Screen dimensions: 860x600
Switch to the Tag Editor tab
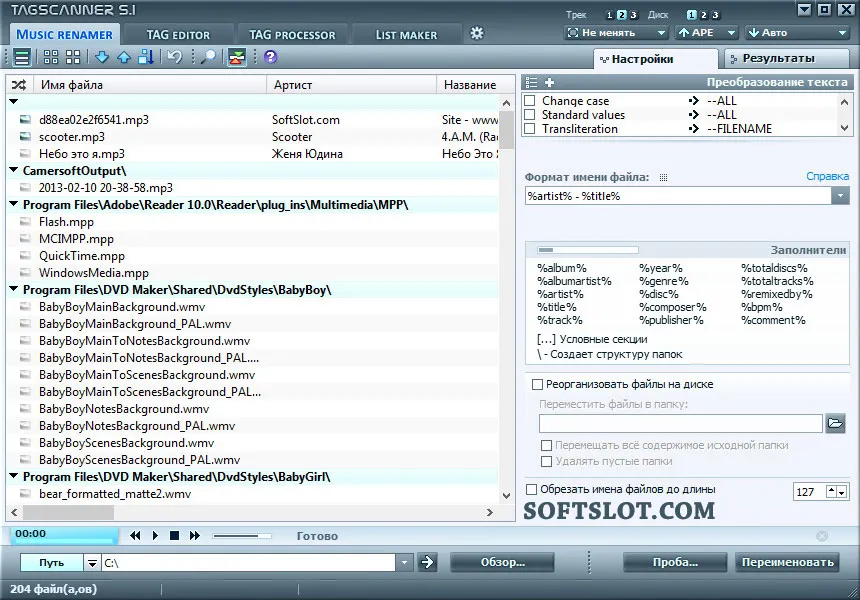(x=178, y=35)
